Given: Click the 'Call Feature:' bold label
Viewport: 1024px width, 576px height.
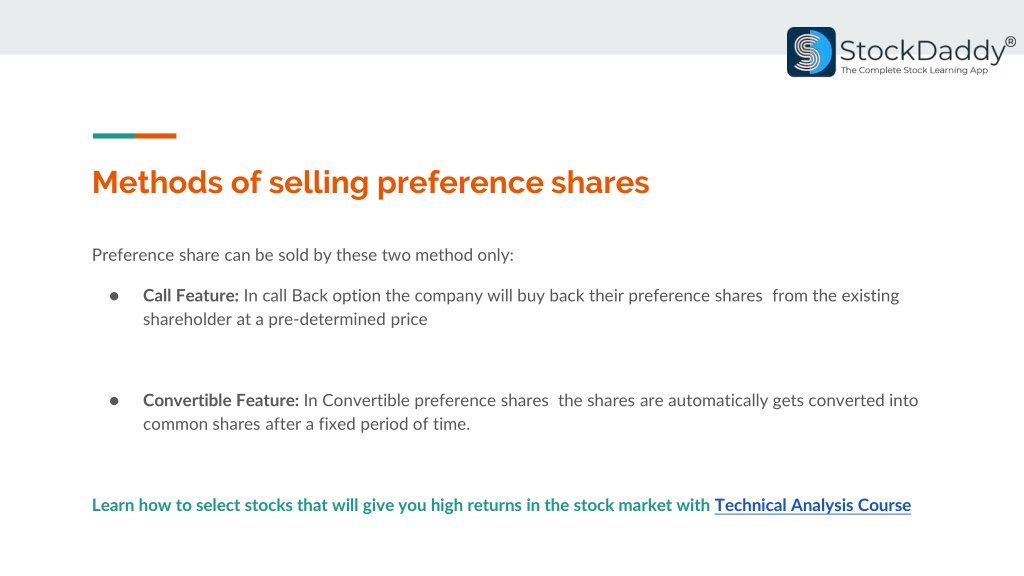Looking at the screenshot, I should (x=191, y=296).
